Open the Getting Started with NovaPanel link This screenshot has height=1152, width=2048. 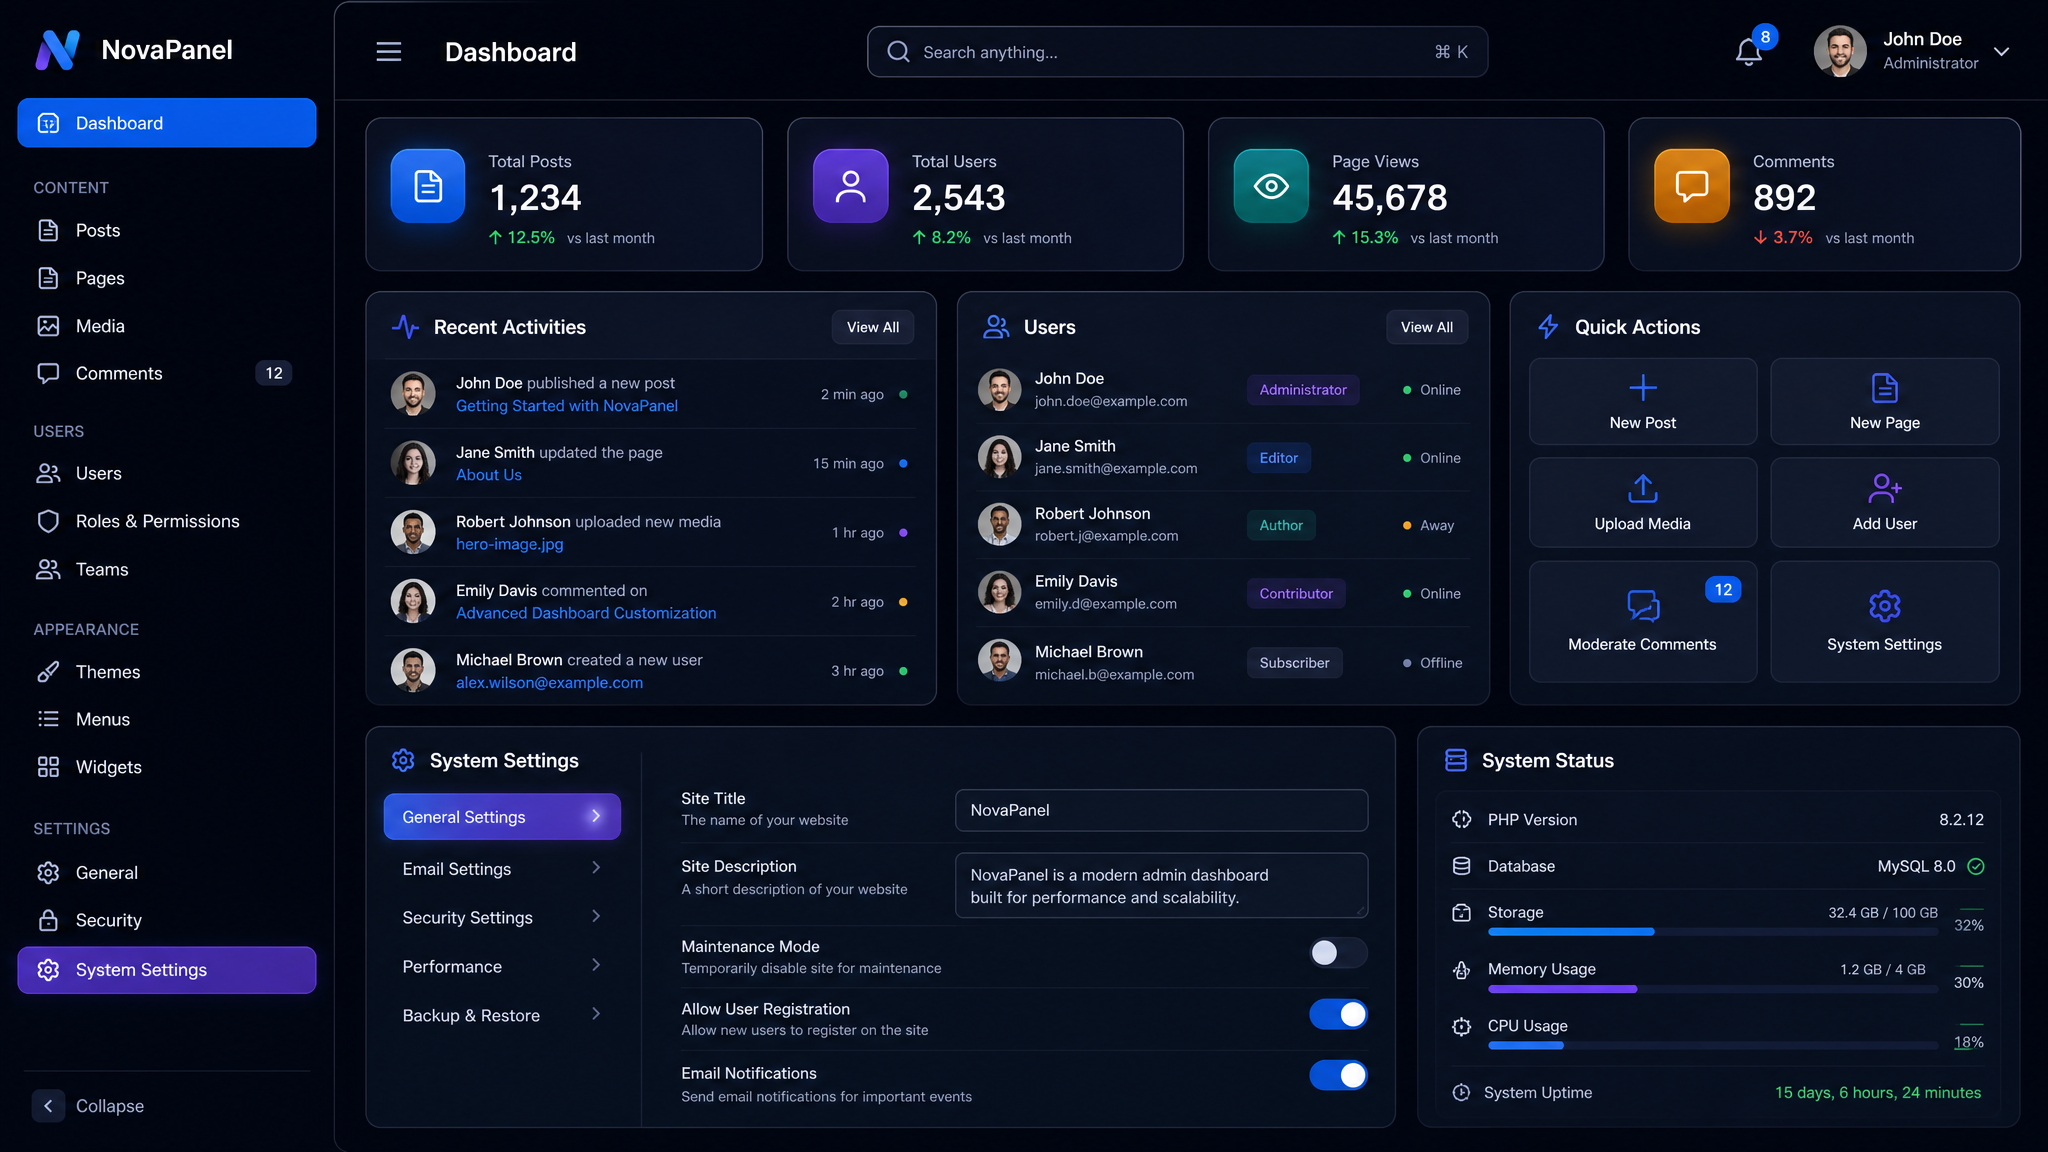[567, 406]
